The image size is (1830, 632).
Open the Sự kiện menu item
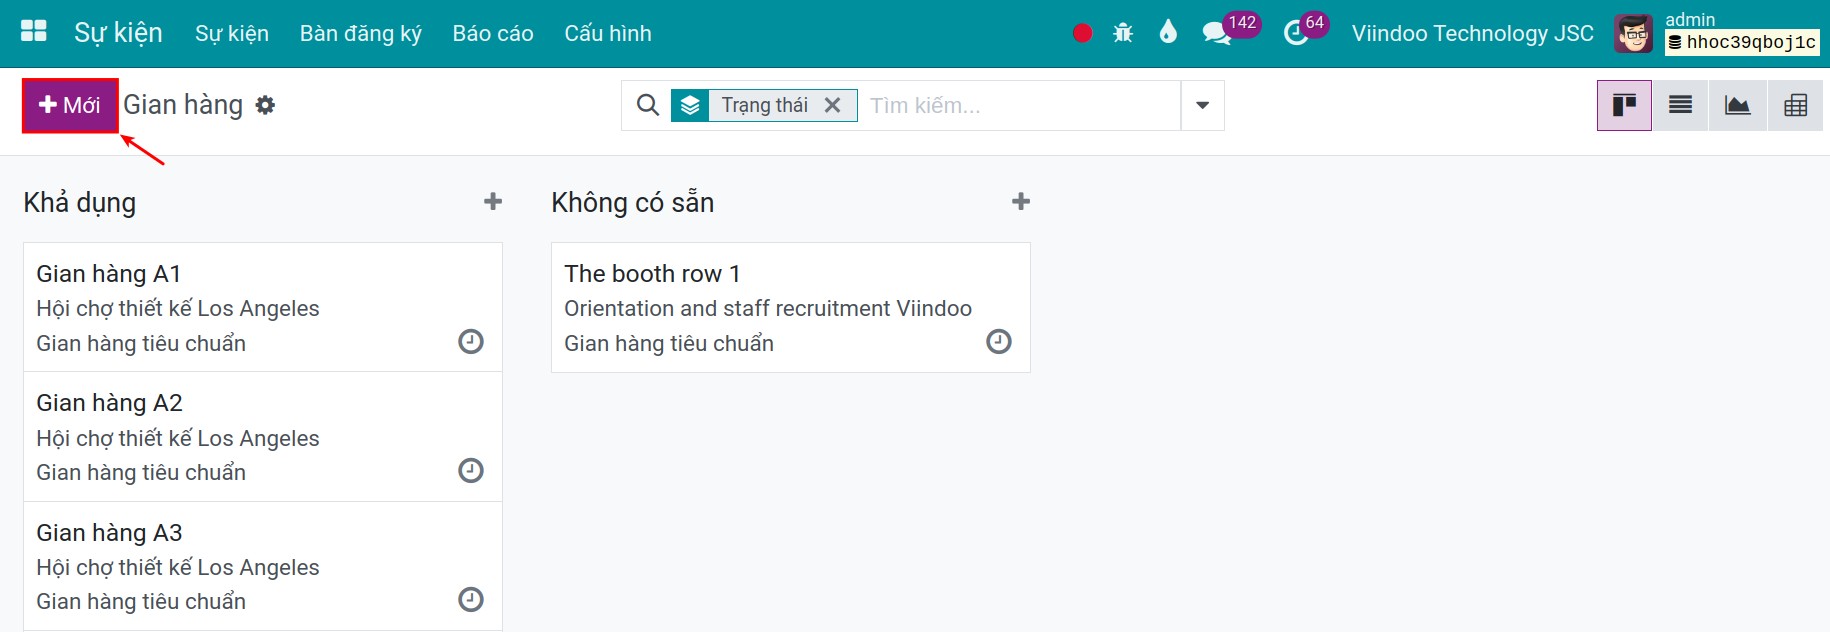pos(232,33)
